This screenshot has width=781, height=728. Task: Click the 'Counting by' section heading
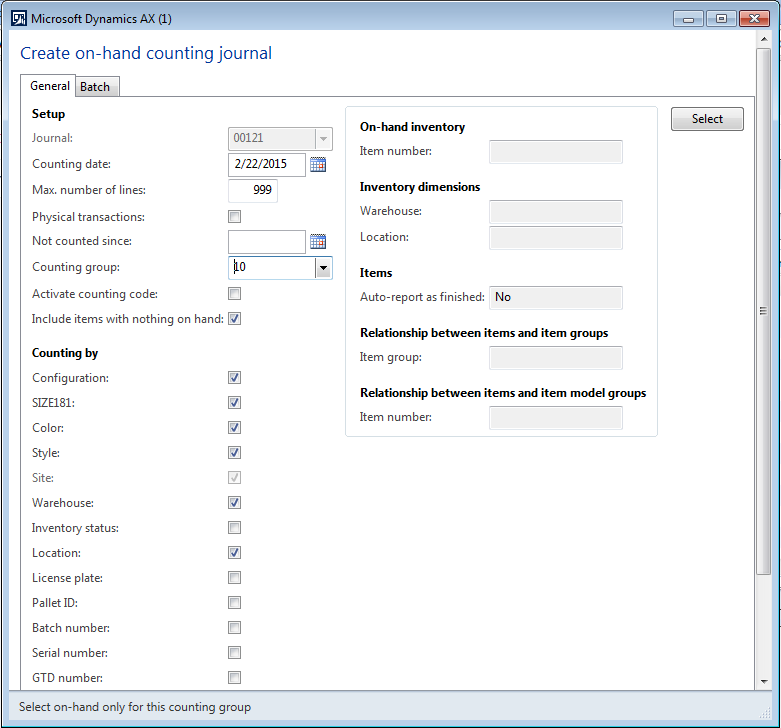point(65,353)
